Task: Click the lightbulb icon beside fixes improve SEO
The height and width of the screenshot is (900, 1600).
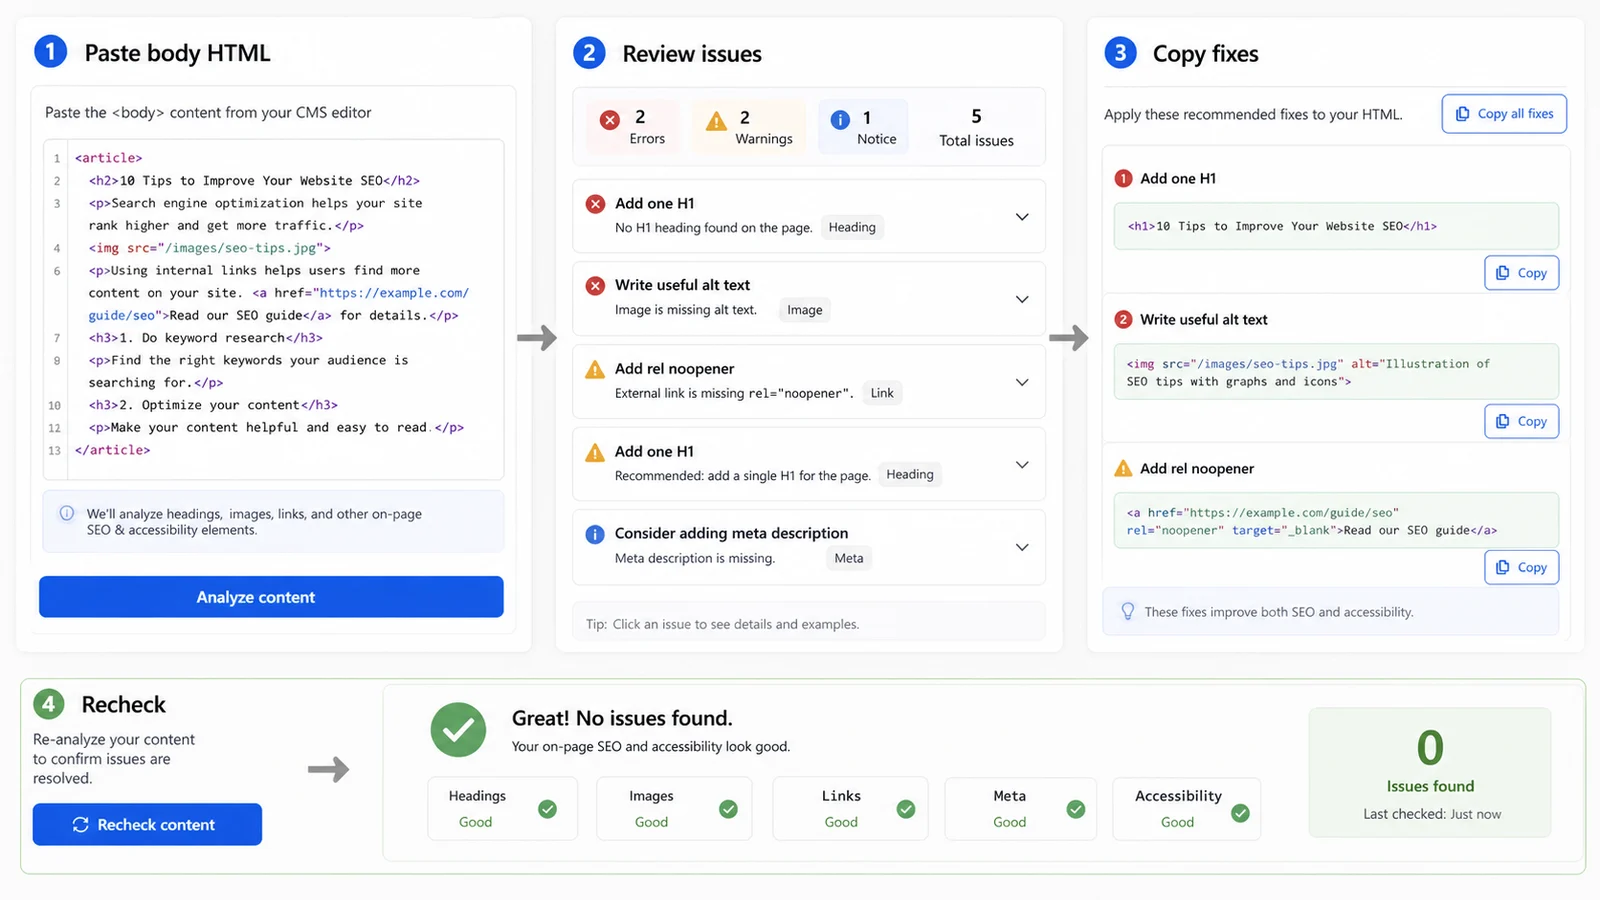Action: pyautogui.click(x=1128, y=611)
